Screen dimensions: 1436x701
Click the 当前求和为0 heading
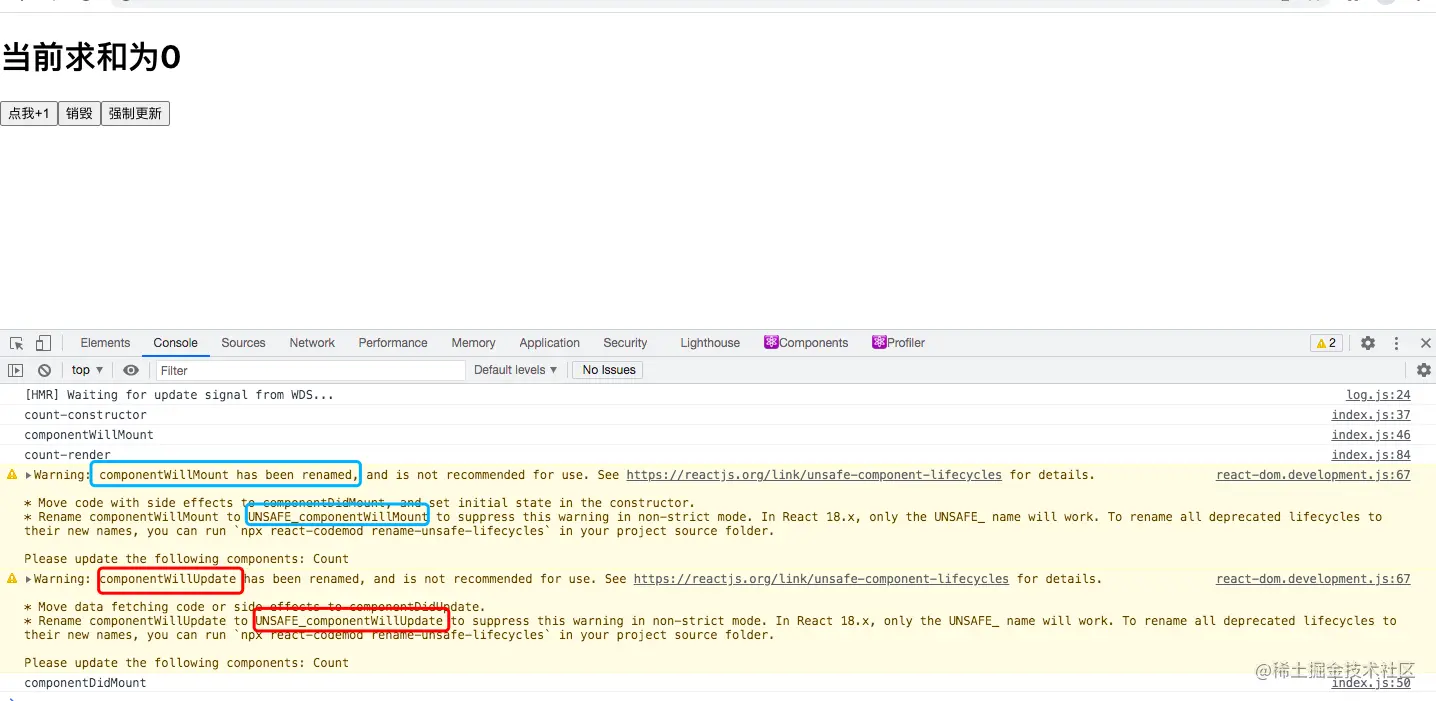(x=91, y=58)
